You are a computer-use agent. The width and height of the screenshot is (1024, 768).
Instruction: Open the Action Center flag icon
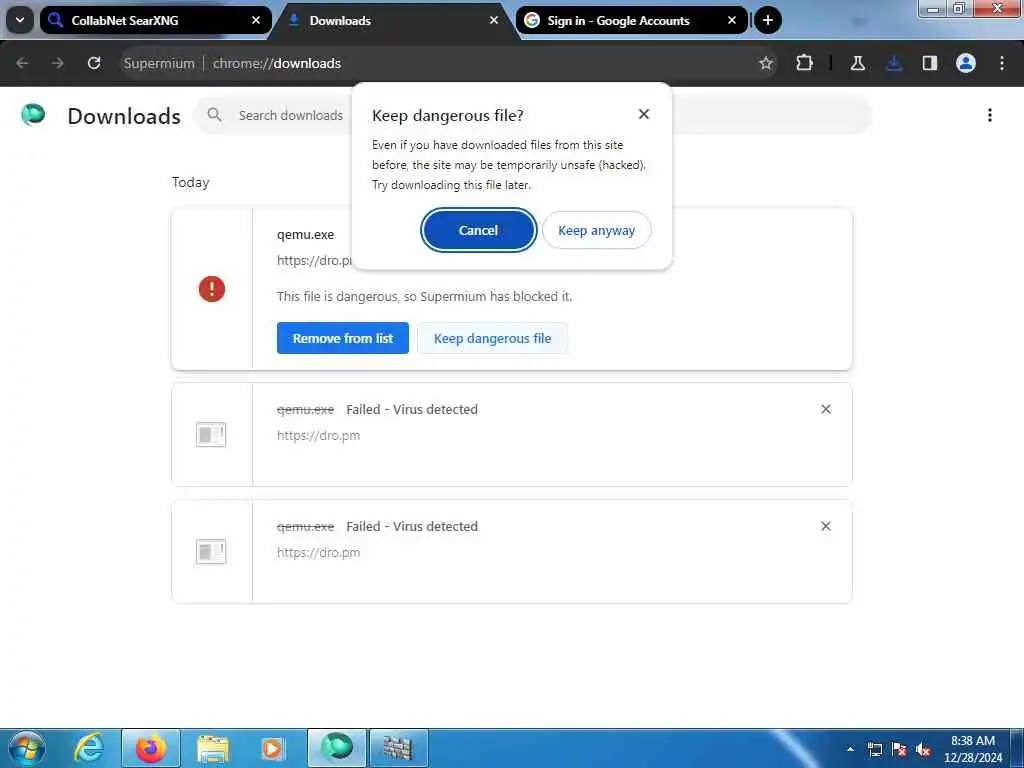(899, 750)
